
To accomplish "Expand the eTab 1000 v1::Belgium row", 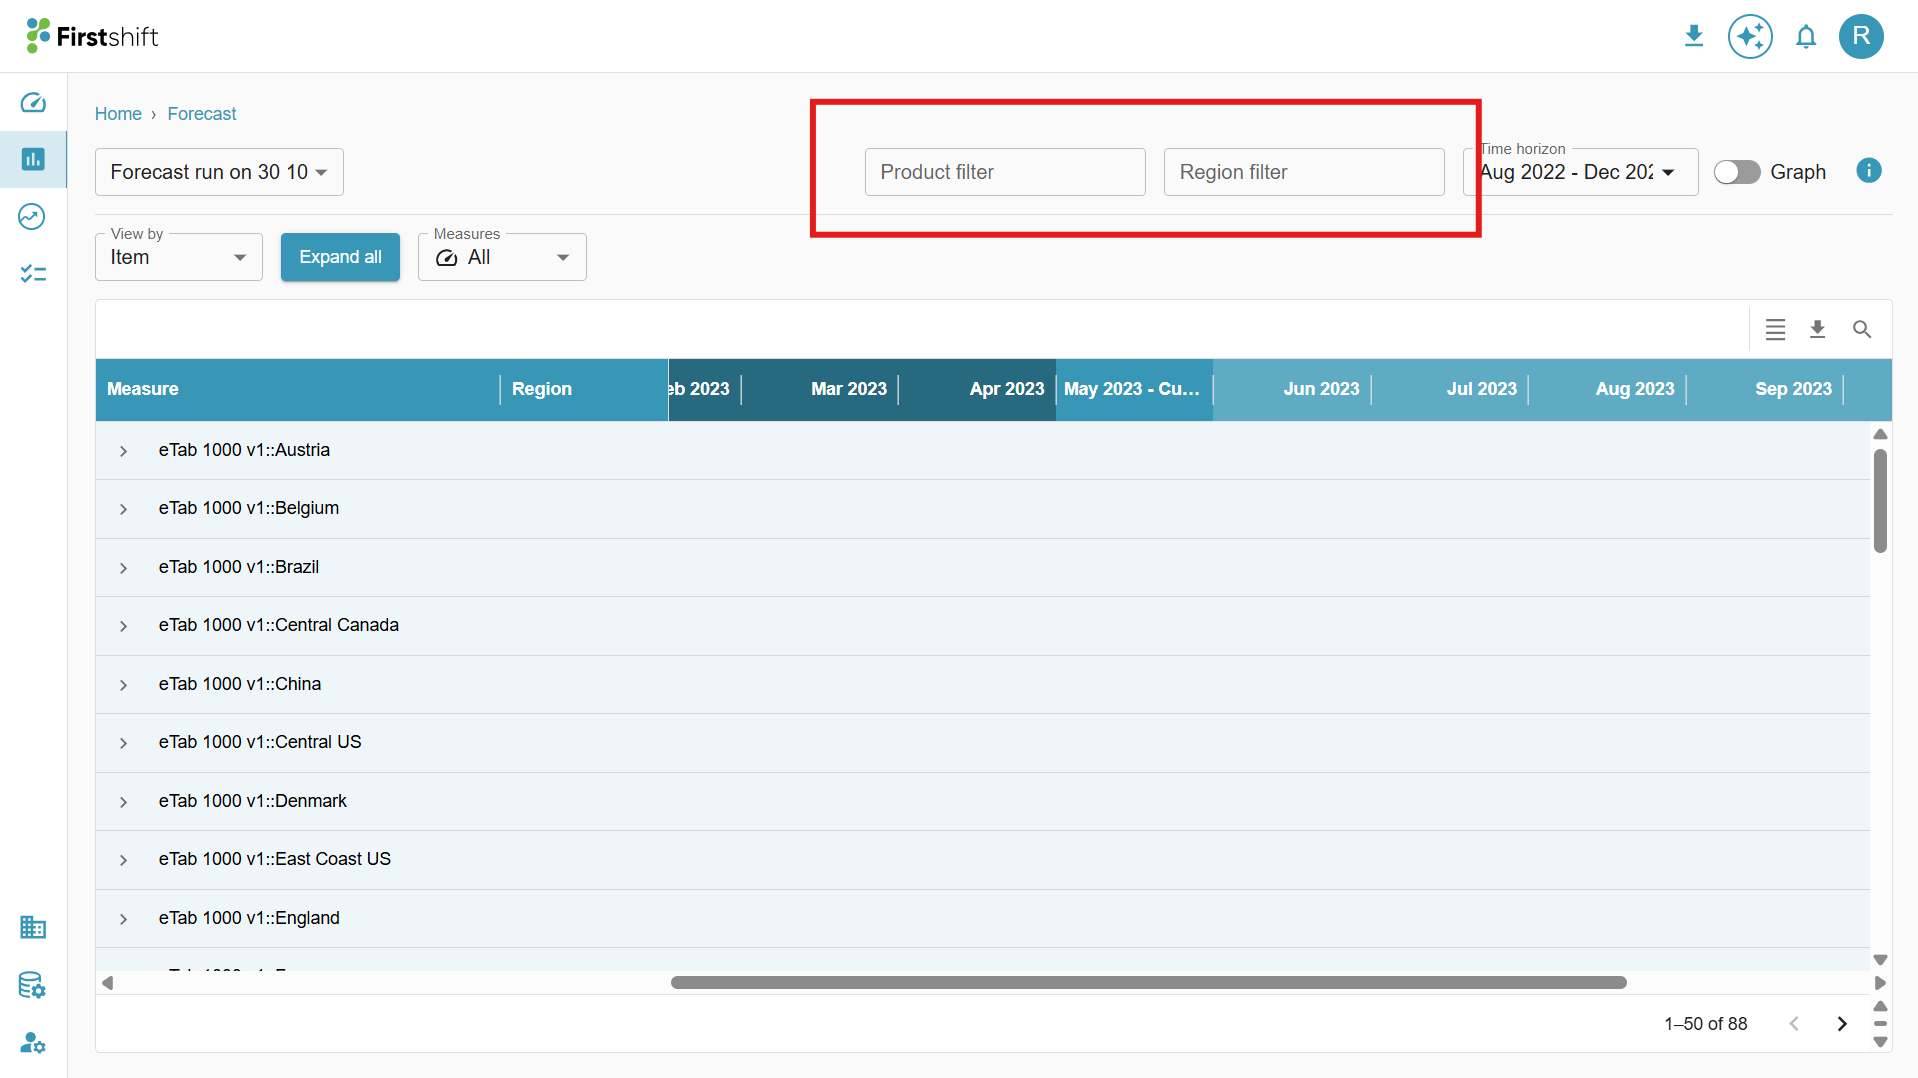I will point(123,509).
